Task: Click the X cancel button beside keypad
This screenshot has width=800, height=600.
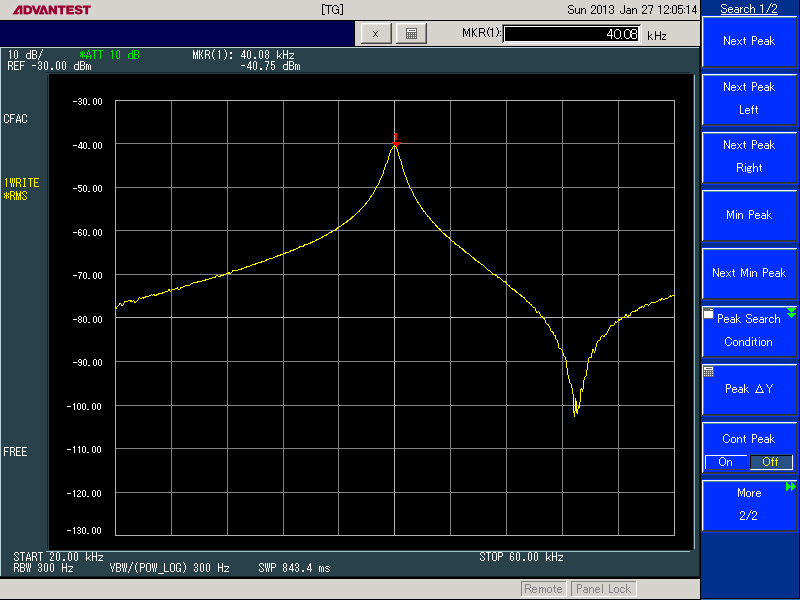Action: (375, 34)
